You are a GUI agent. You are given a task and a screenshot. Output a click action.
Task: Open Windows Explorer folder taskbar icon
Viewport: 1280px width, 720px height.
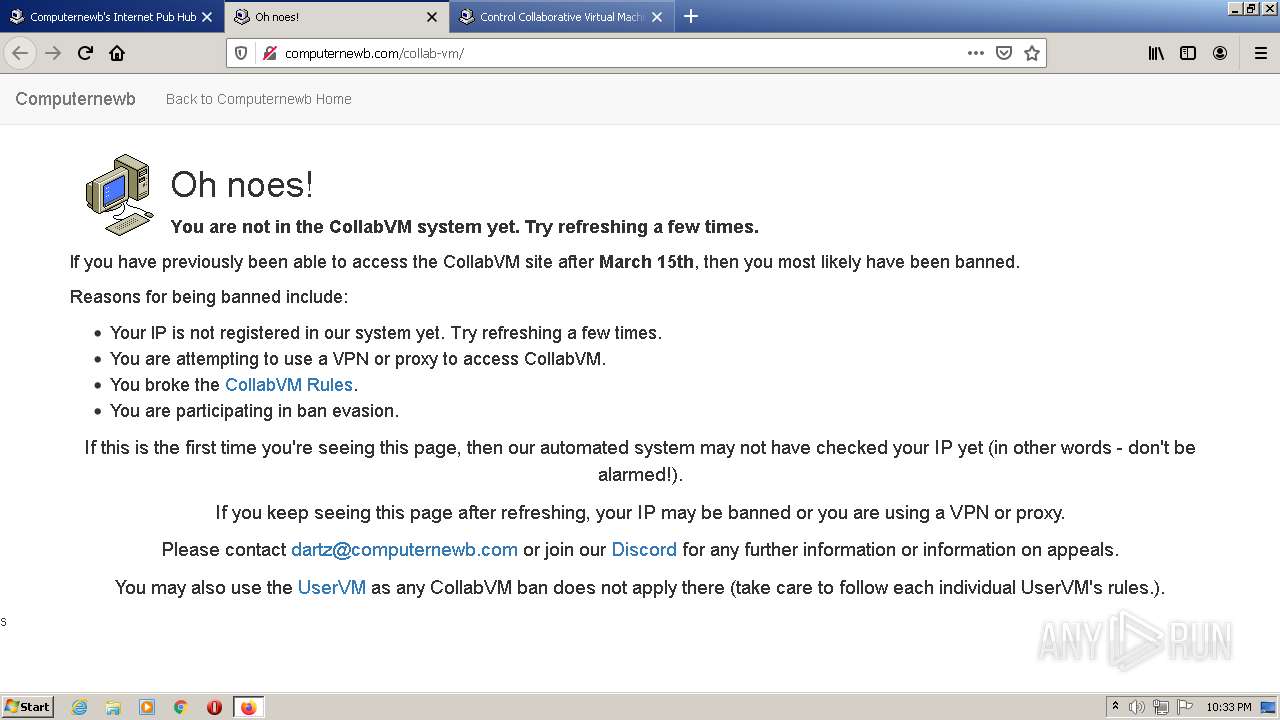113,707
